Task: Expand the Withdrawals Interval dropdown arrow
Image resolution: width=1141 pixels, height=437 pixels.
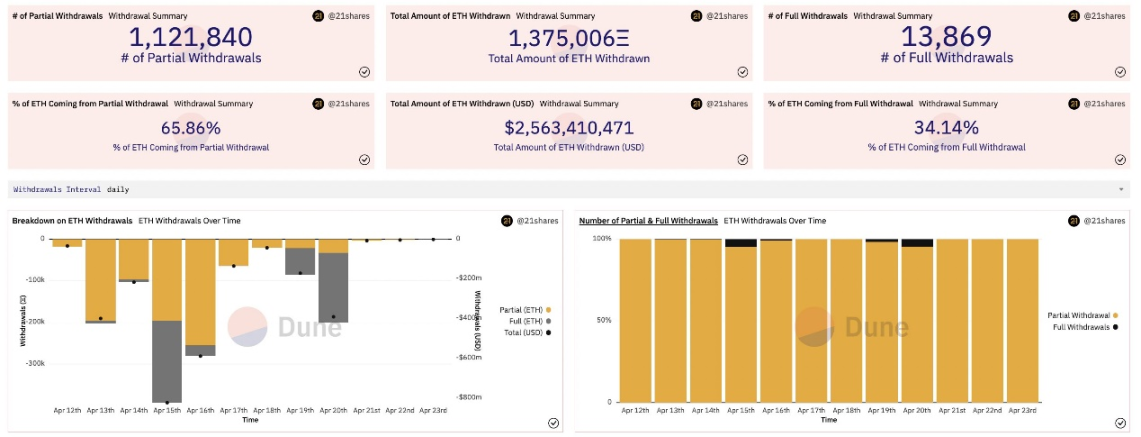Action: click(x=1120, y=189)
